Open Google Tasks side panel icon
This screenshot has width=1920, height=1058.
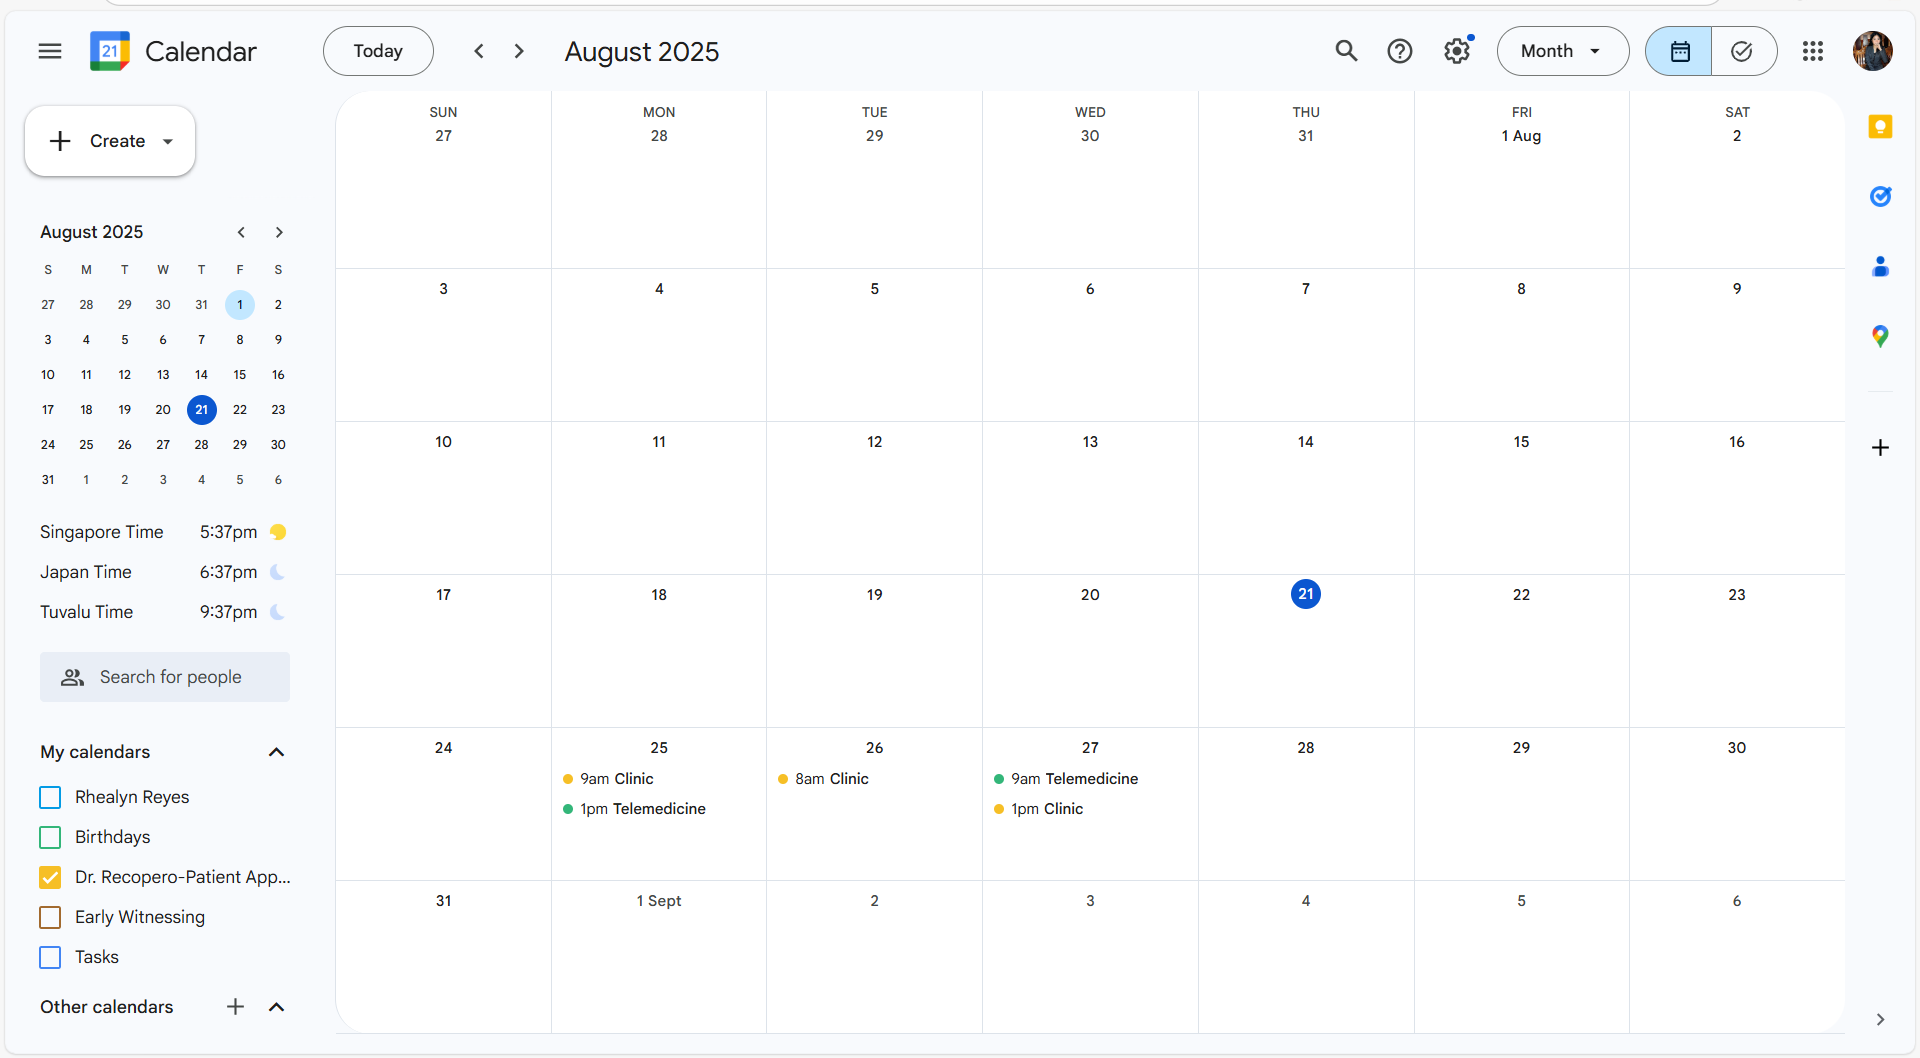pos(1880,197)
